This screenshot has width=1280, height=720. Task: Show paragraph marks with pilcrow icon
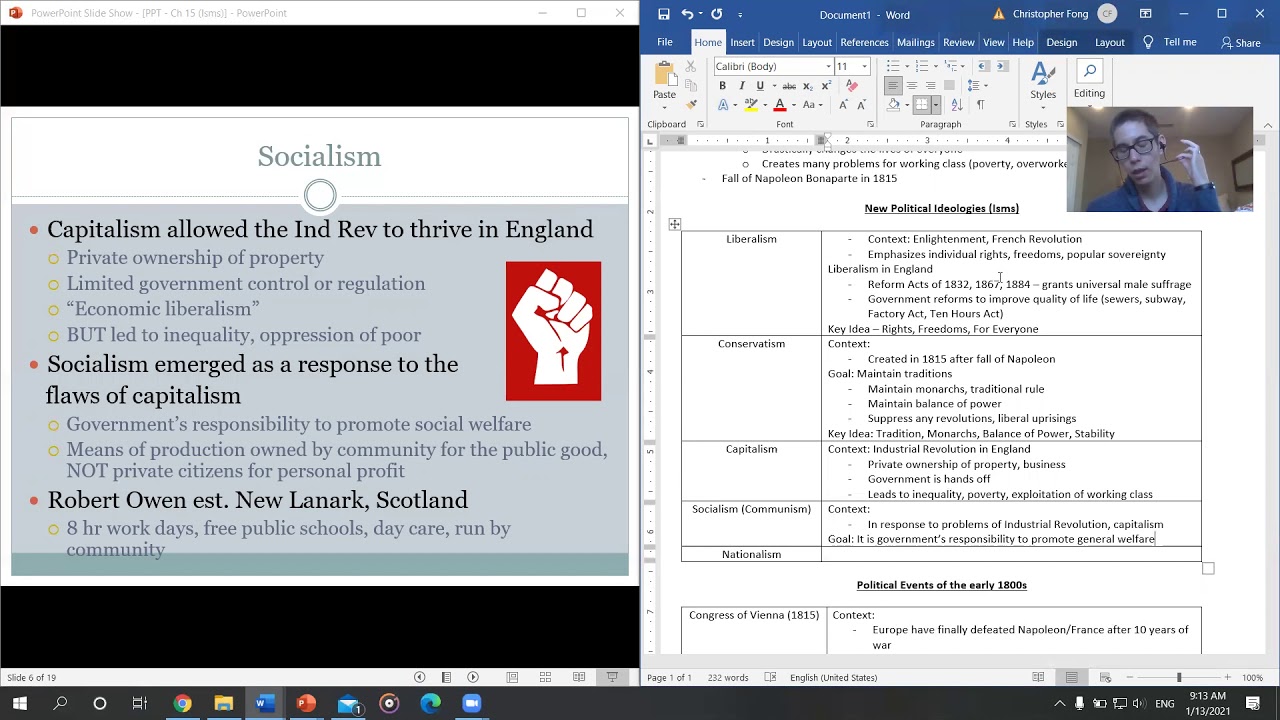pos(980,104)
